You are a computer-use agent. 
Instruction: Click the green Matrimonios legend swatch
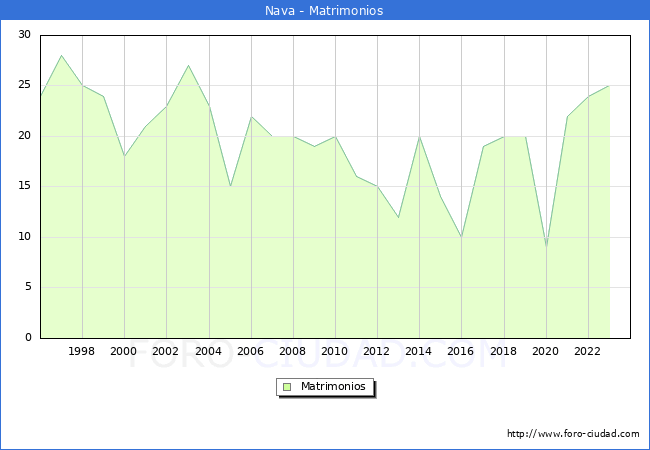tap(286, 386)
